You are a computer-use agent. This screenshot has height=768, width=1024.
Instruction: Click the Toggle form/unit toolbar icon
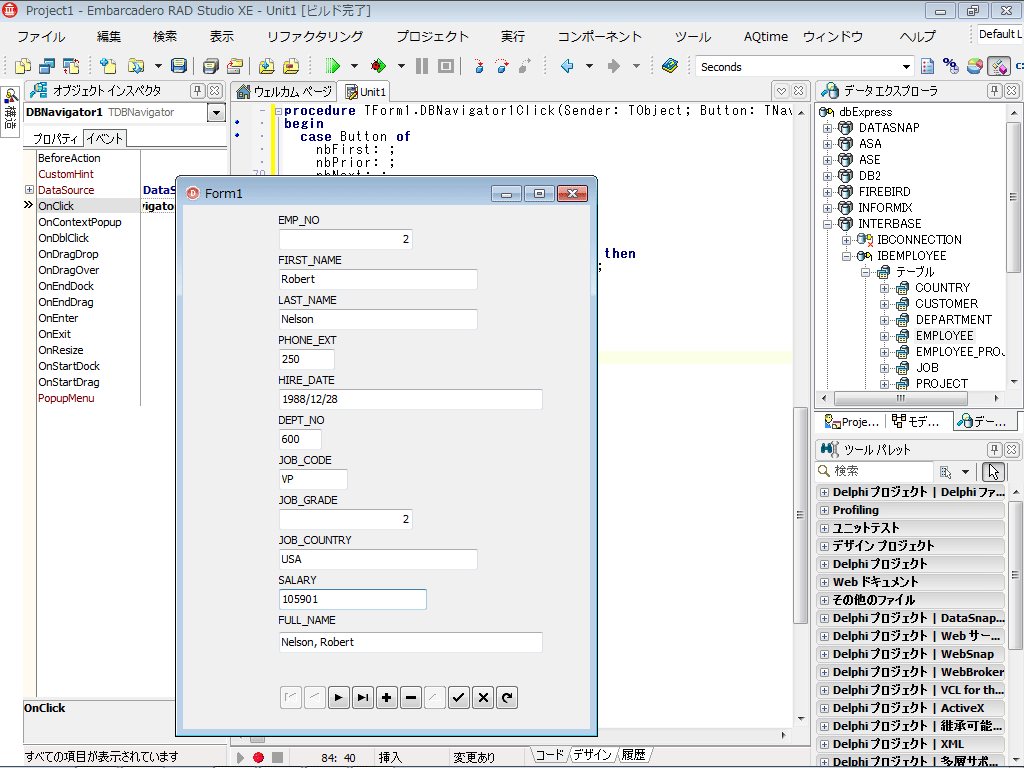point(71,66)
